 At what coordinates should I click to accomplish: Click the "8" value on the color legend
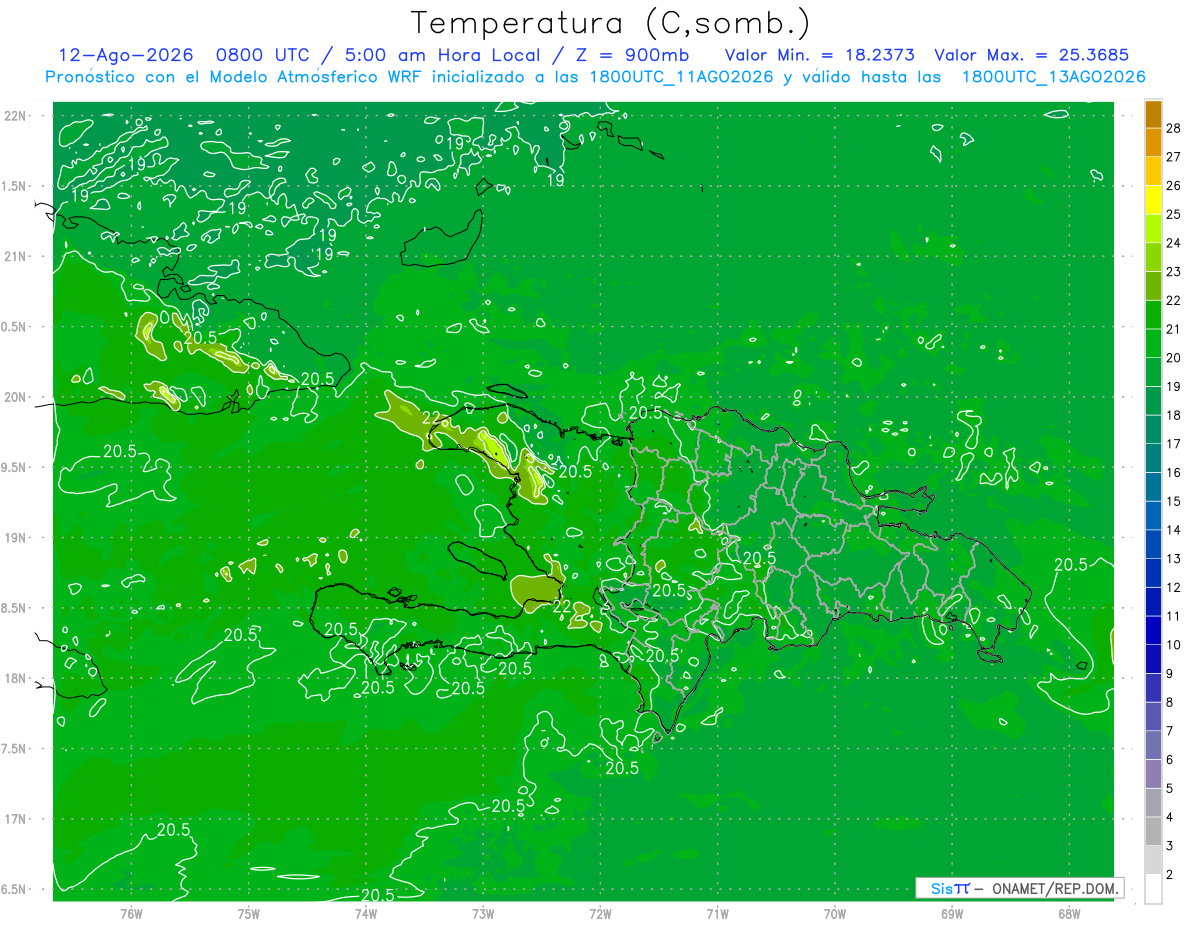pyautogui.click(x=1170, y=703)
